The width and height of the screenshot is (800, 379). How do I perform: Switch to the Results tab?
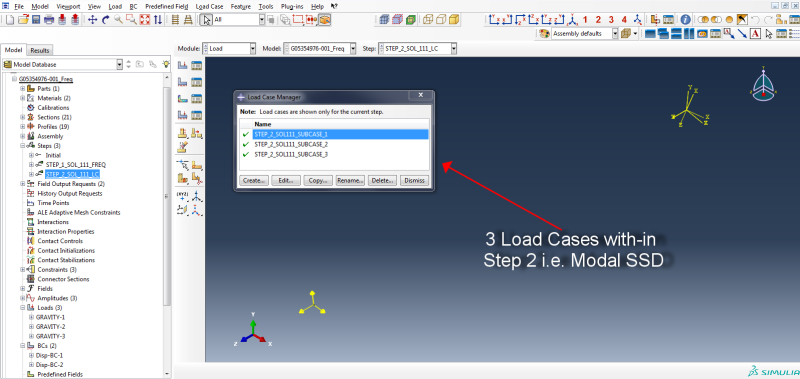(40, 50)
